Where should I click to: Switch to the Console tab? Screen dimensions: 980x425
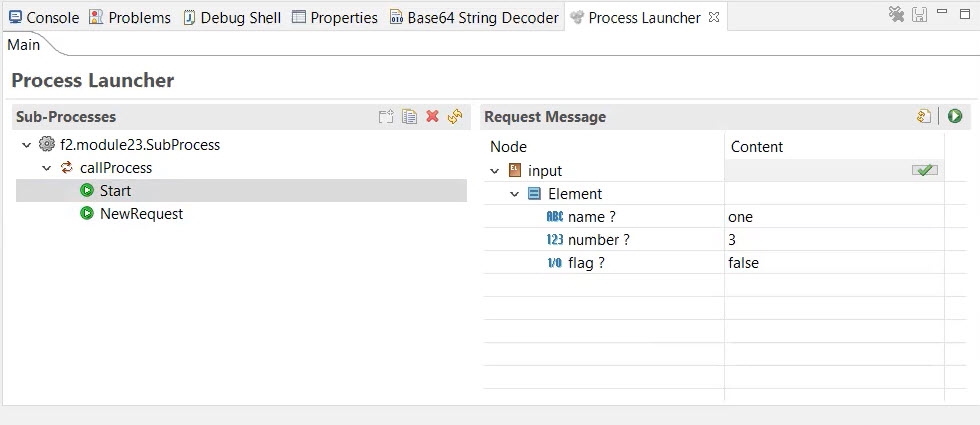pyautogui.click(x=43, y=18)
